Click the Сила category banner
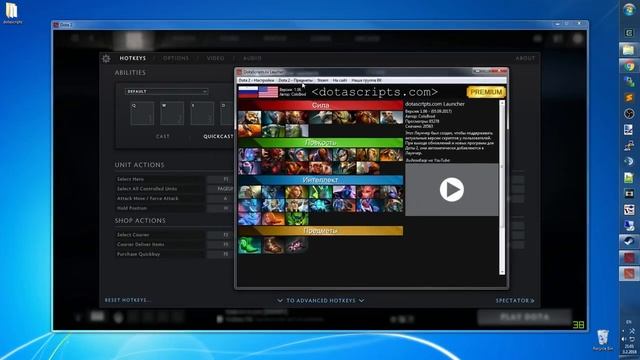 click(x=320, y=105)
